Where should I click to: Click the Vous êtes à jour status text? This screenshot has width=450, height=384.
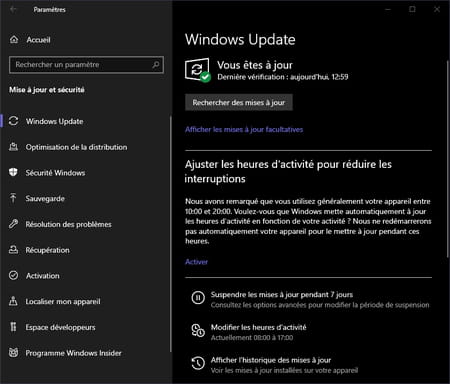point(255,65)
